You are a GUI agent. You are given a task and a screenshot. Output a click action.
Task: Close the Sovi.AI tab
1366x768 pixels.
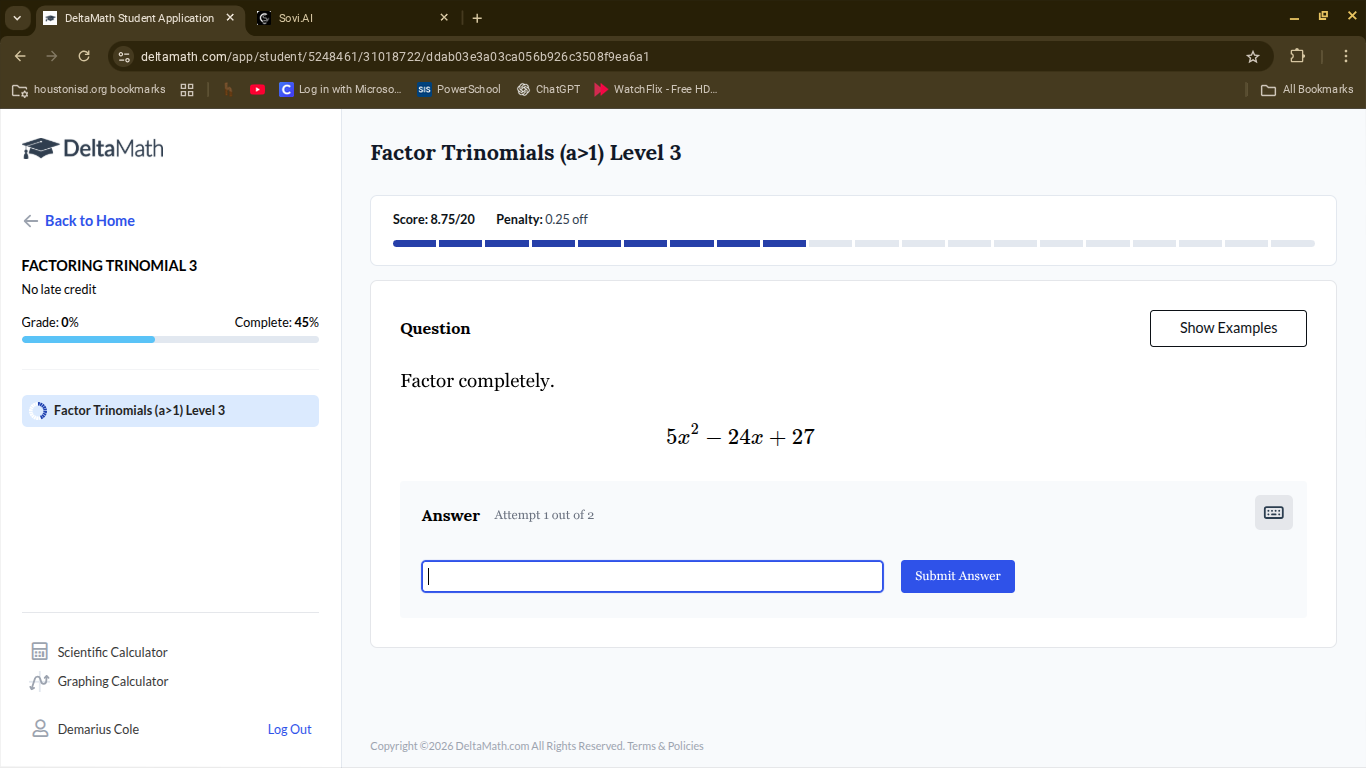click(445, 18)
